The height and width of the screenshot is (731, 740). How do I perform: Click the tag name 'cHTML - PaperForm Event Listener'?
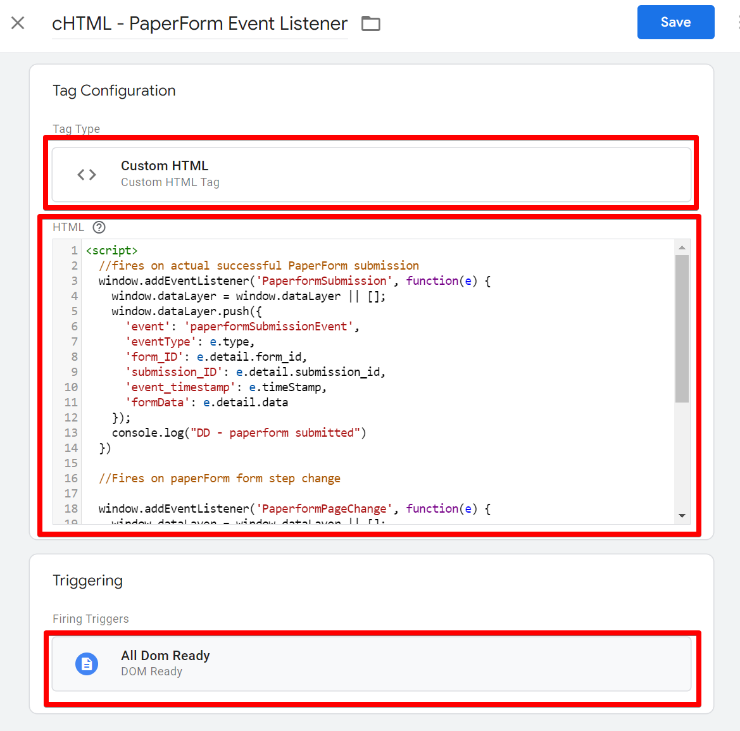pos(199,23)
